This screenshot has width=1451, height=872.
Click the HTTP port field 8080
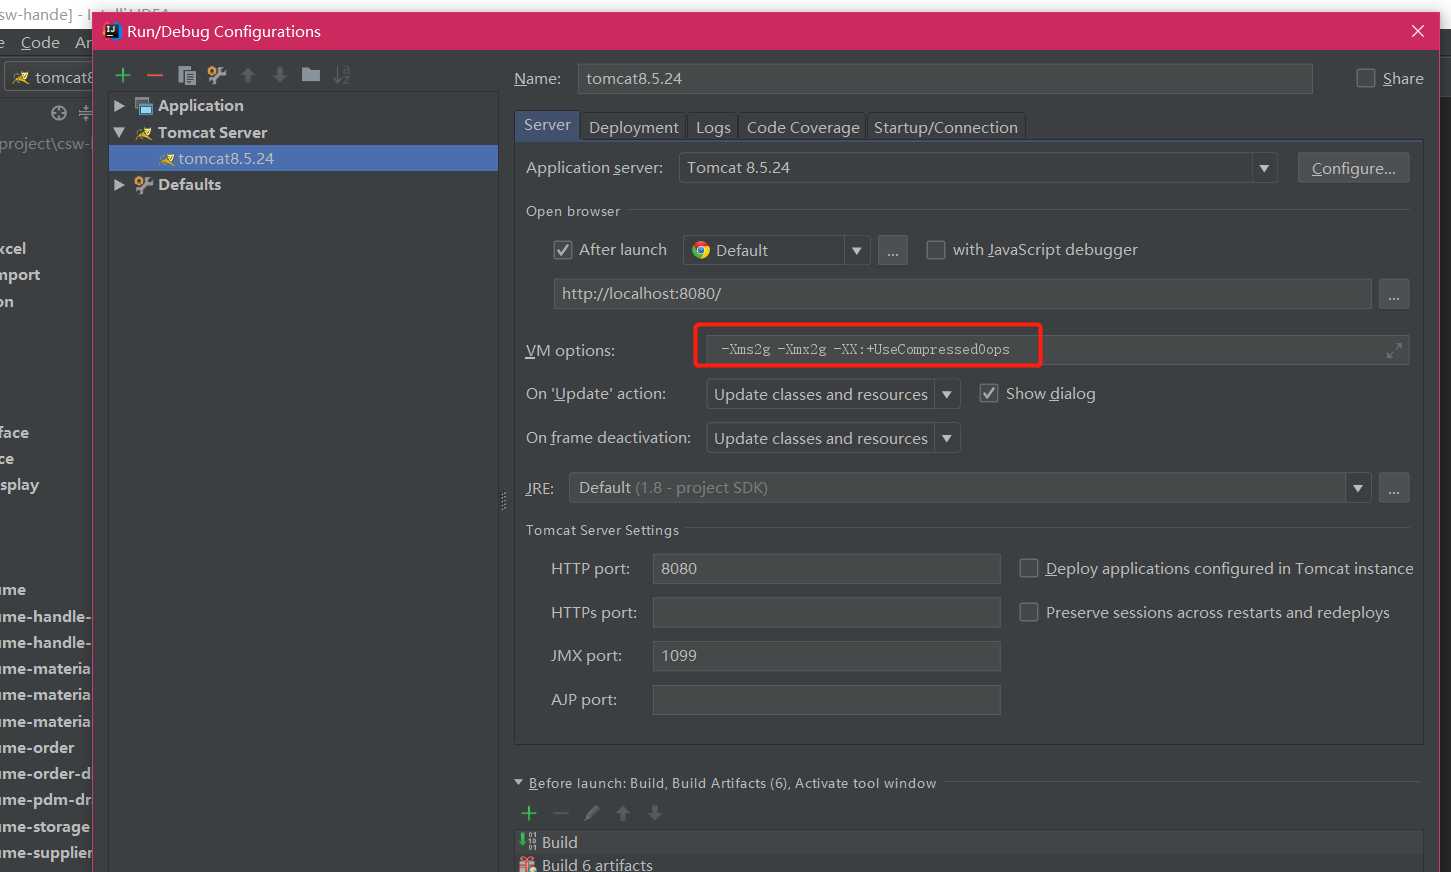pyautogui.click(x=826, y=568)
